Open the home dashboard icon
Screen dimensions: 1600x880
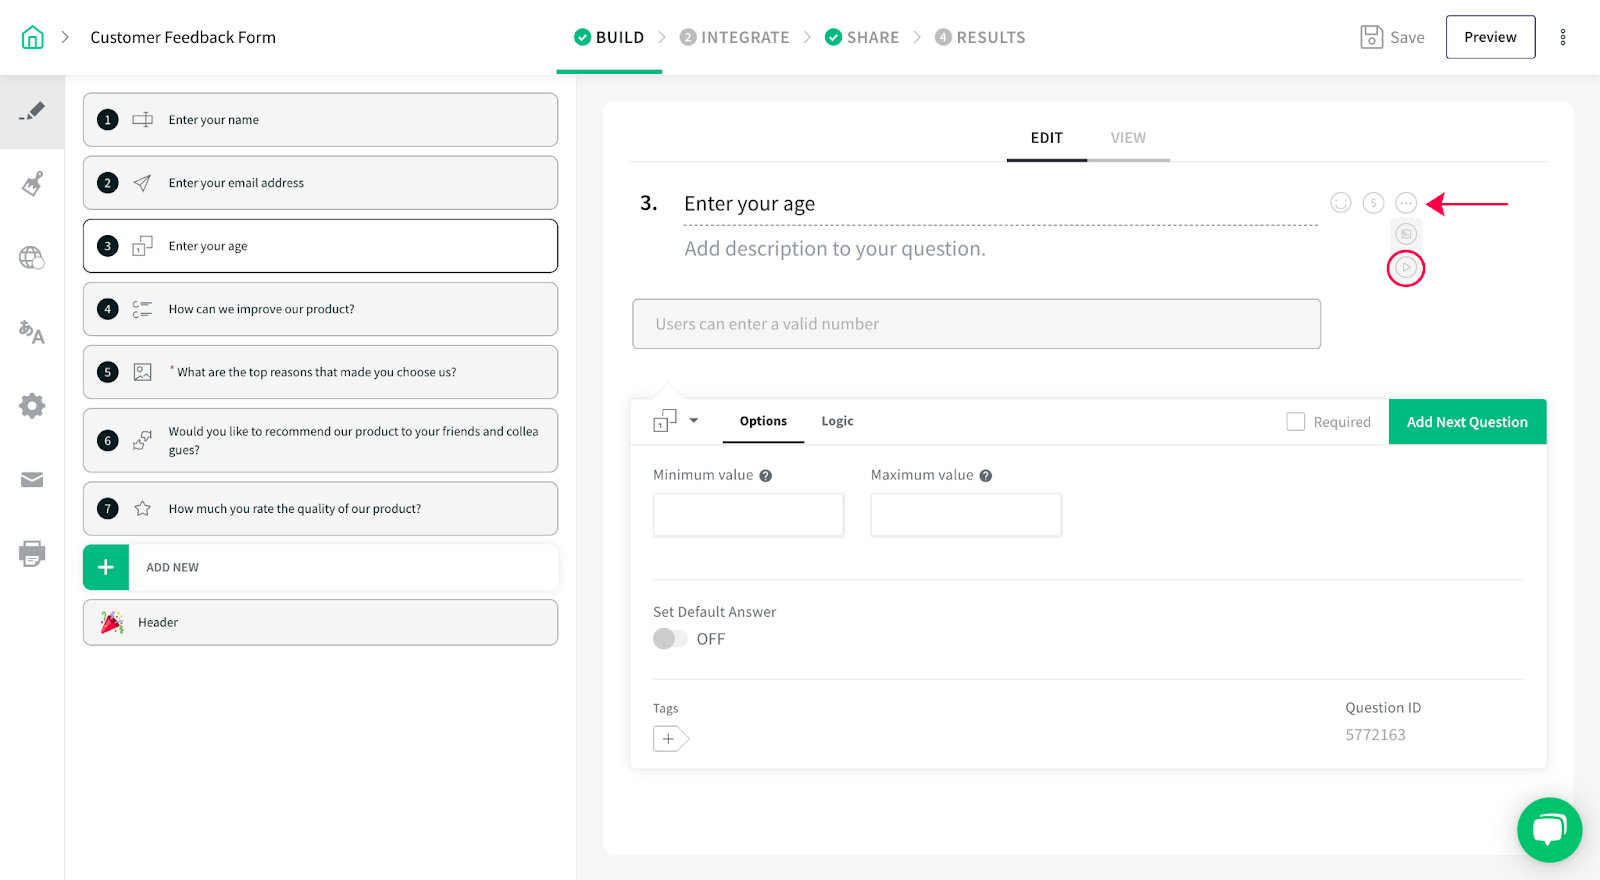(33, 37)
